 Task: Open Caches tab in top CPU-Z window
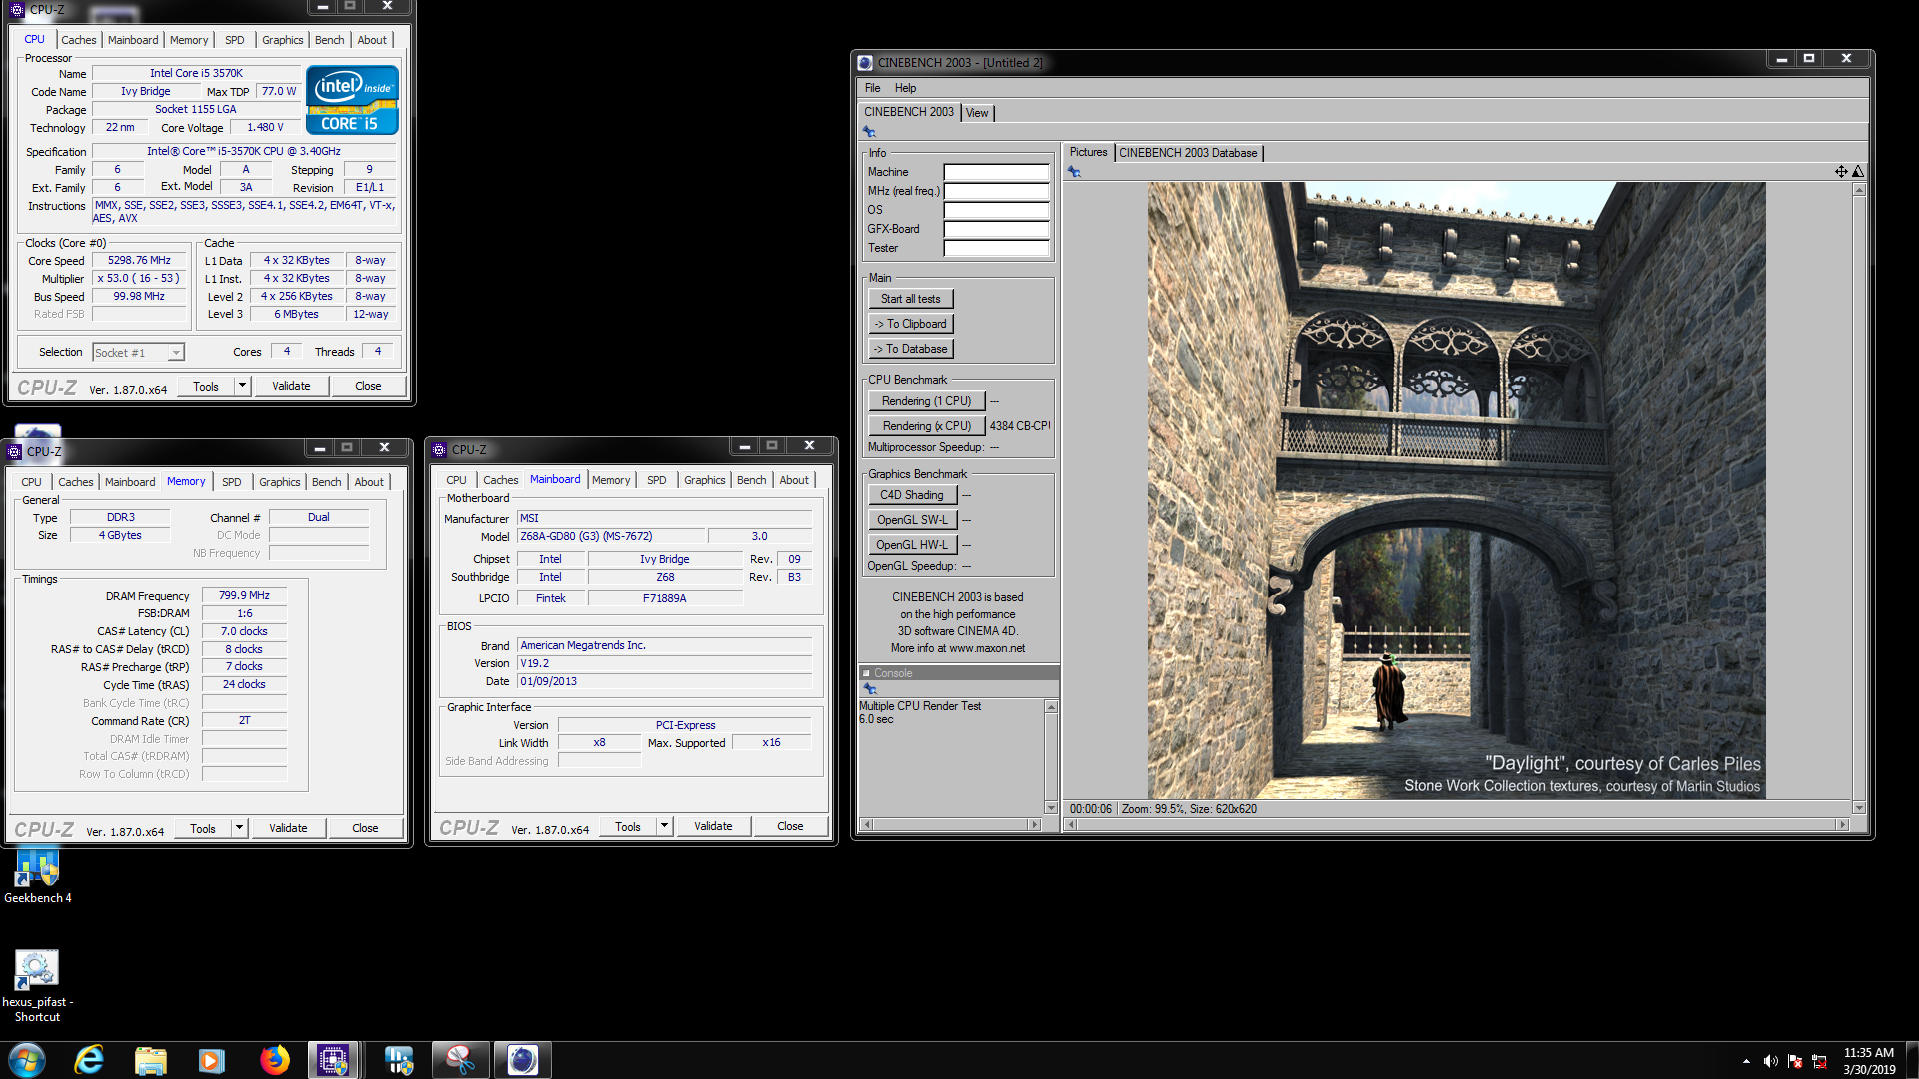coord(78,40)
